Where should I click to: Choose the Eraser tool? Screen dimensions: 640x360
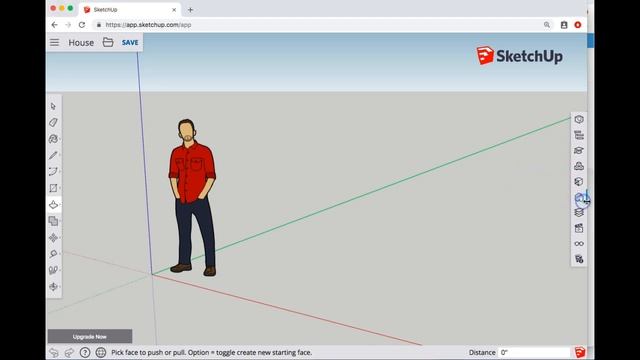tap(53, 122)
